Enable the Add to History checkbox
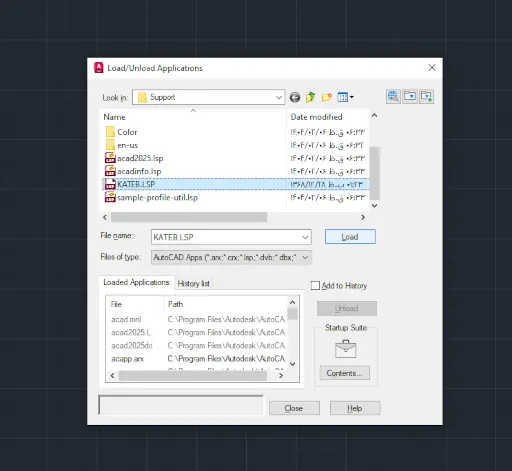 click(x=315, y=286)
